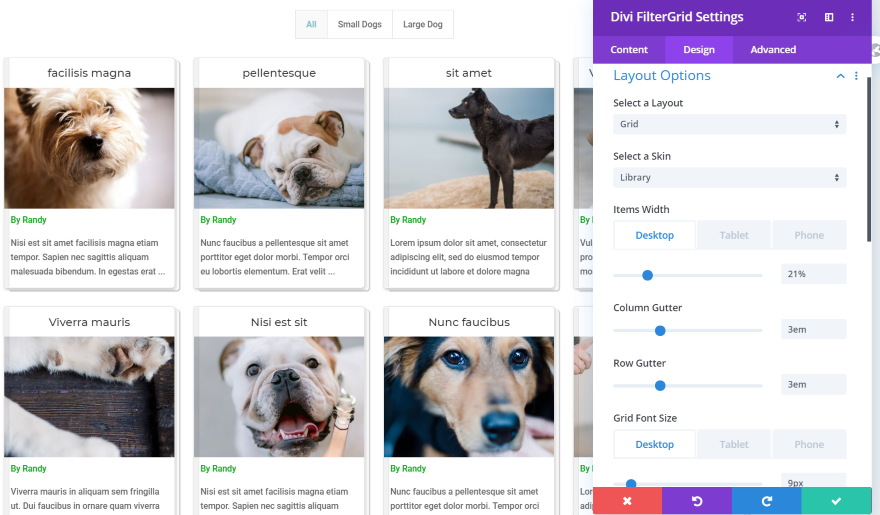Screen dimensions: 880x515
Task: Click the smiling bulldog image in Nisi est sit
Action: click(x=279, y=397)
